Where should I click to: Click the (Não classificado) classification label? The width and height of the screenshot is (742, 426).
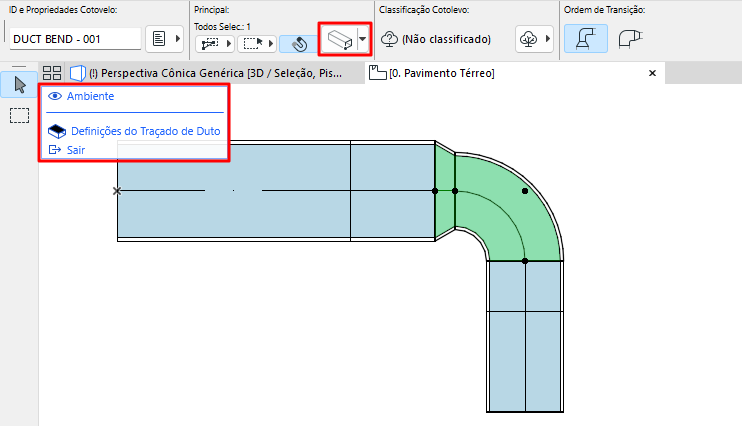coord(446,39)
